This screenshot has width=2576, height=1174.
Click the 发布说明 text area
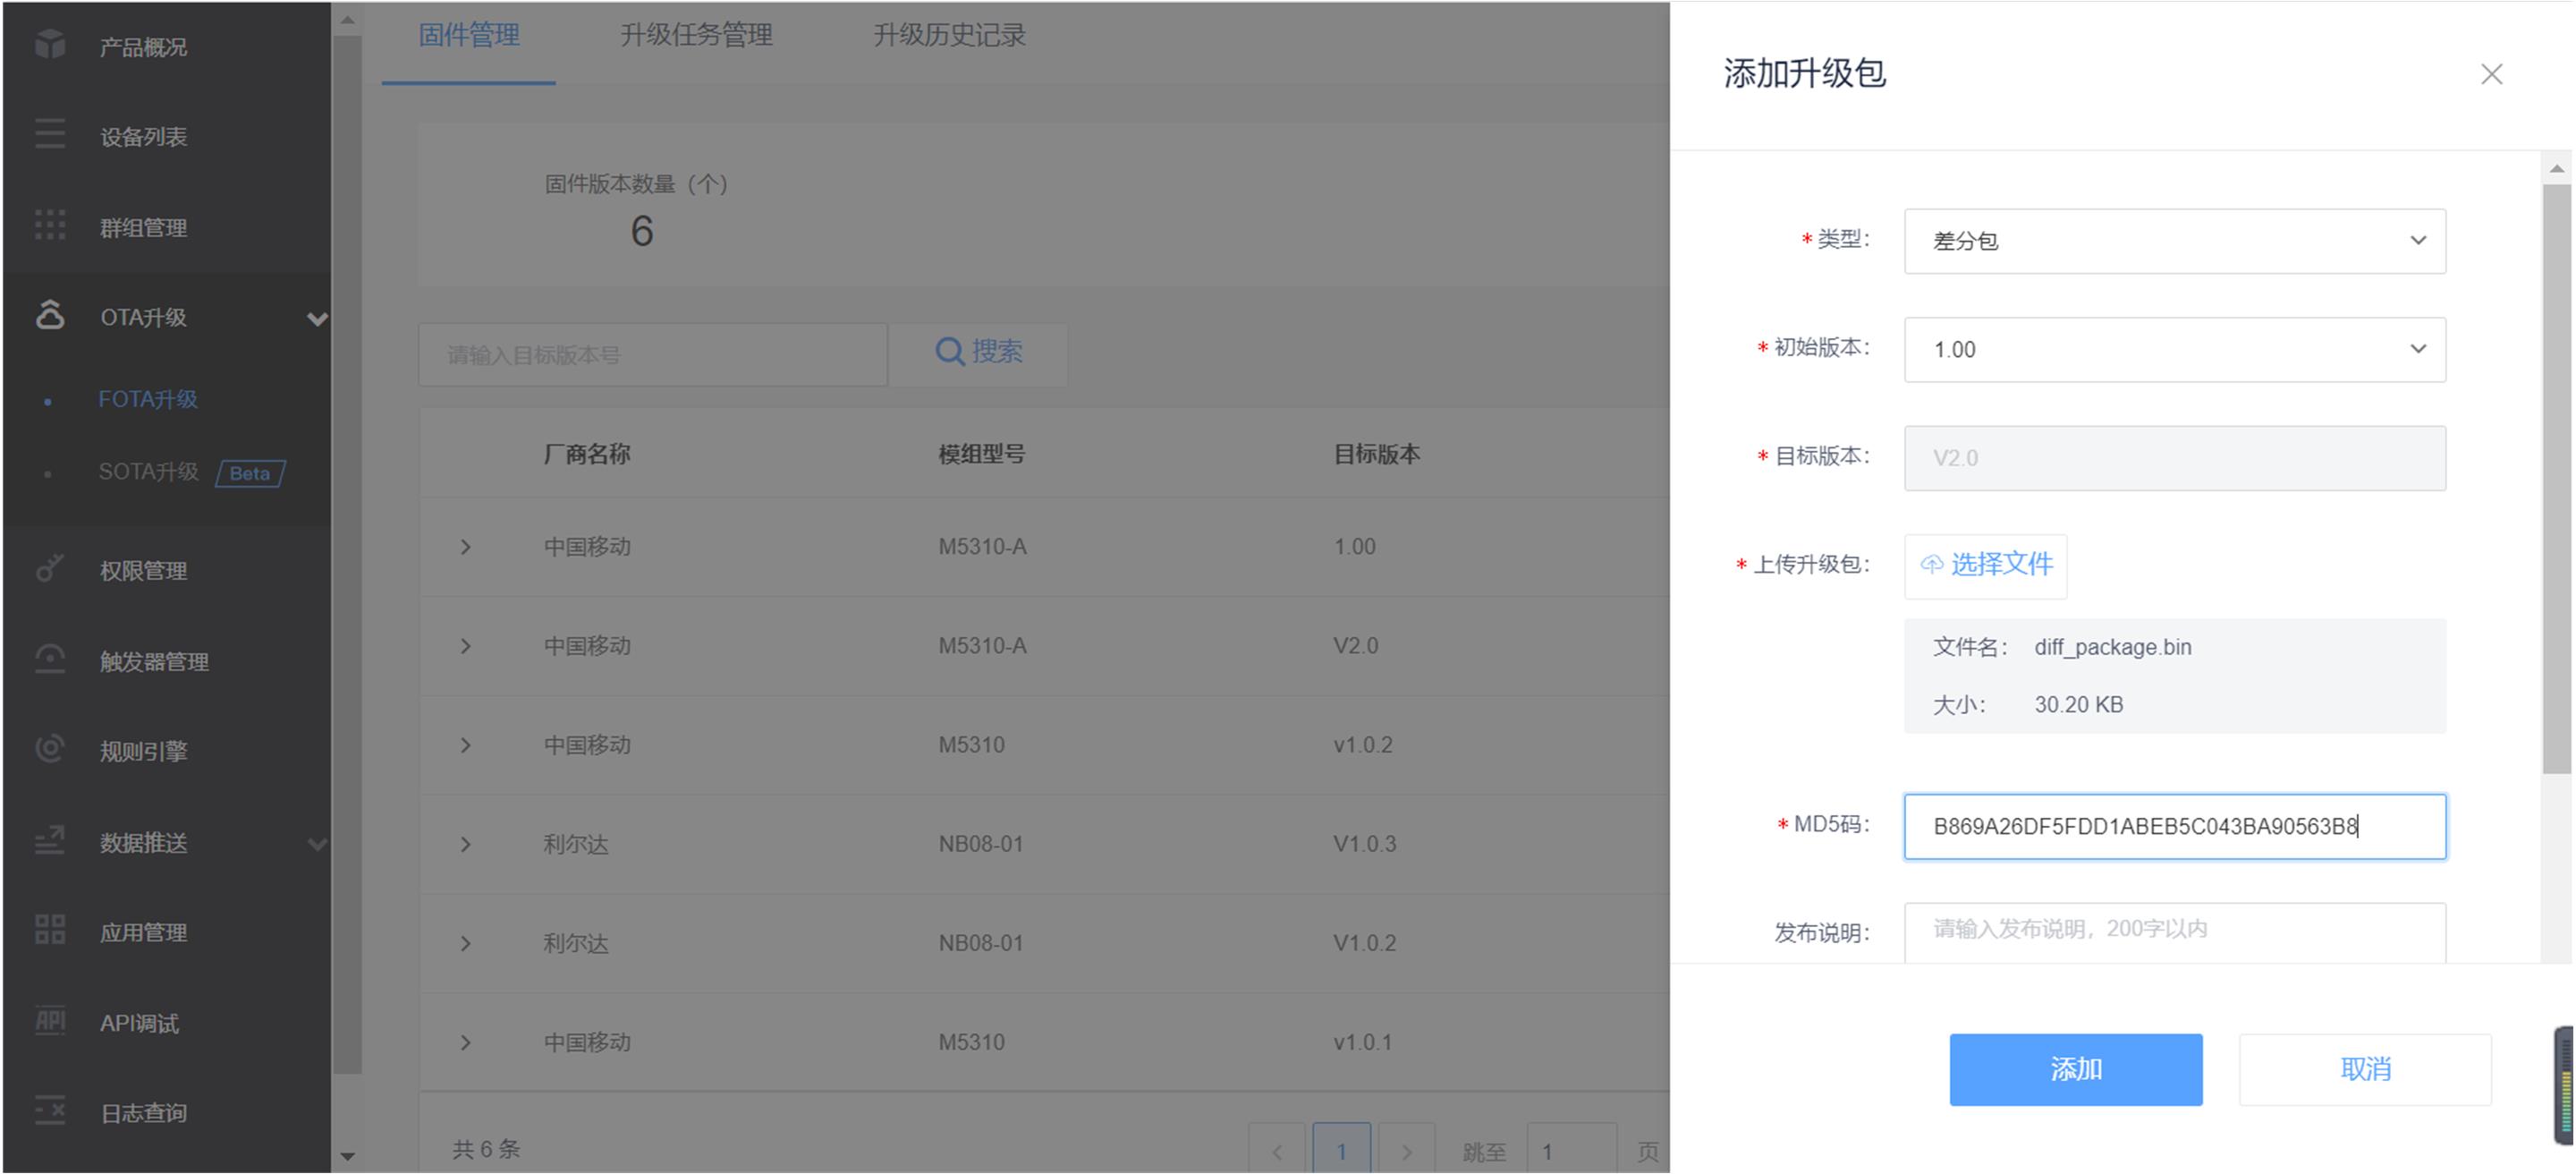2175,932
